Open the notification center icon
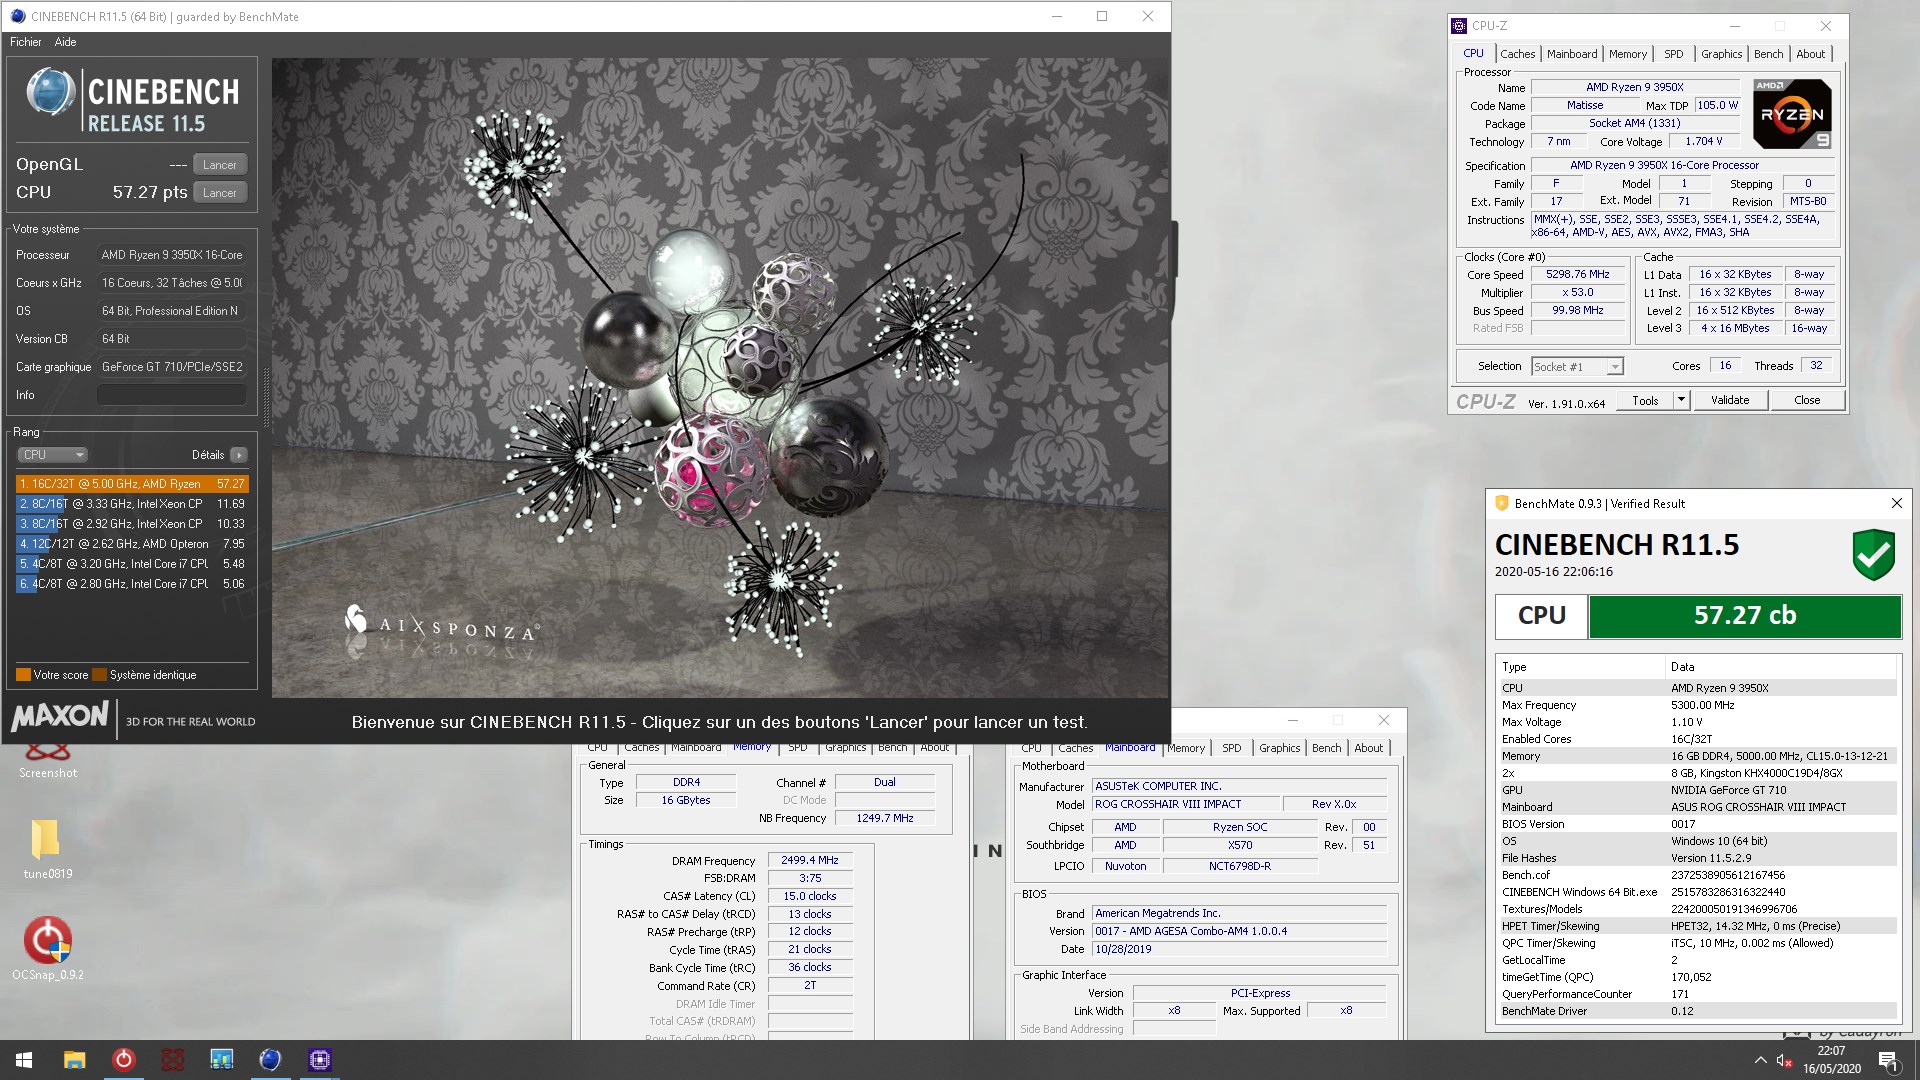This screenshot has width=1920, height=1080. pos(1887,1061)
